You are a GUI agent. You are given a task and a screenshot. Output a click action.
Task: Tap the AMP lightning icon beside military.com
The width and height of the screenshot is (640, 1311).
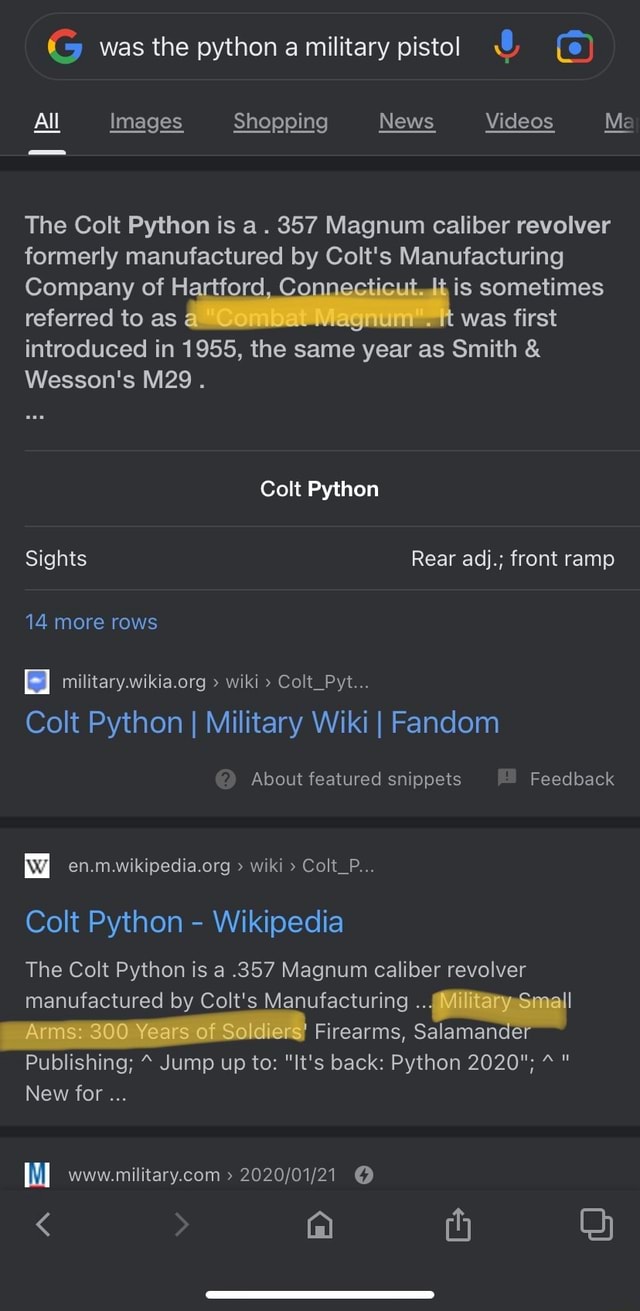click(x=364, y=1175)
